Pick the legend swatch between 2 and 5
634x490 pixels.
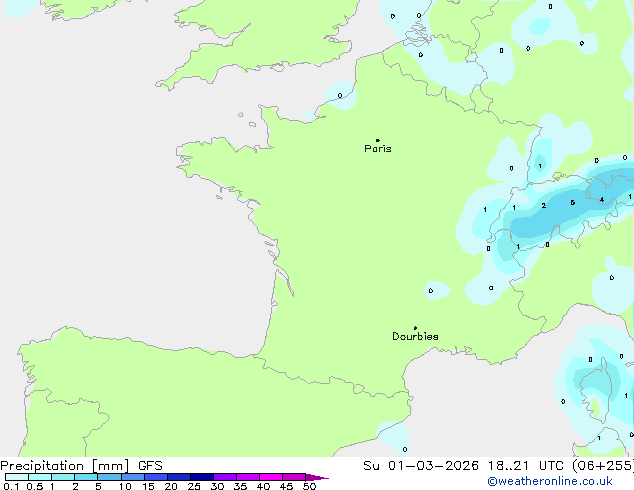point(86,477)
